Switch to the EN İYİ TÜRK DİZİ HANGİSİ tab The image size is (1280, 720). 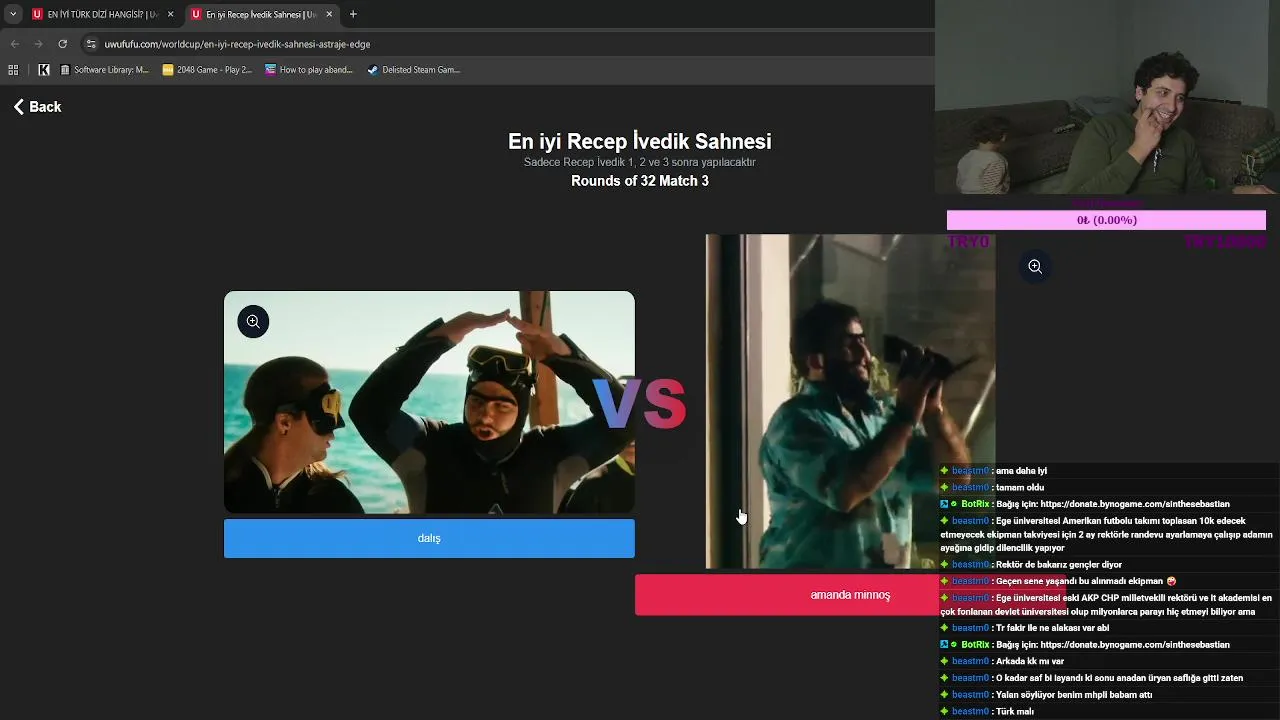[94, 14]
